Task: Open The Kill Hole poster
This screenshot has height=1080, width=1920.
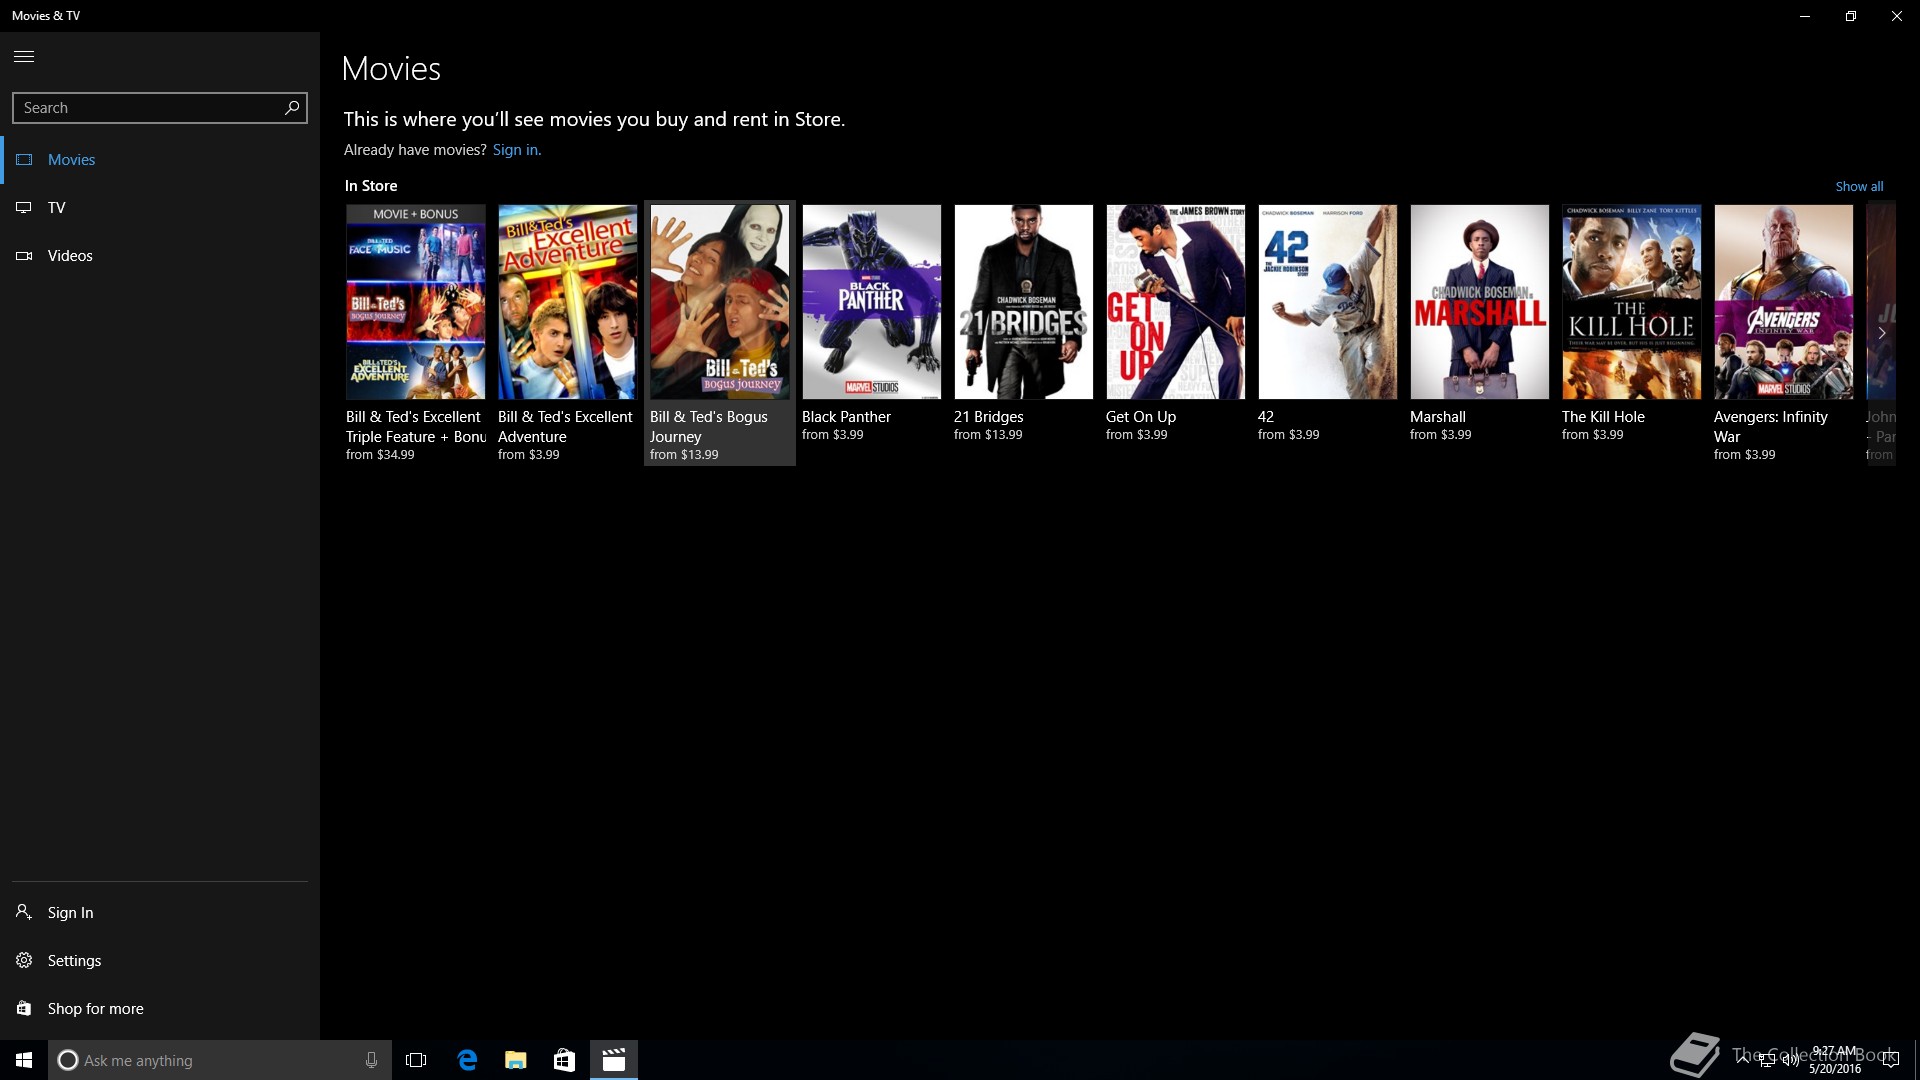Action: [x=1632, y=302]
